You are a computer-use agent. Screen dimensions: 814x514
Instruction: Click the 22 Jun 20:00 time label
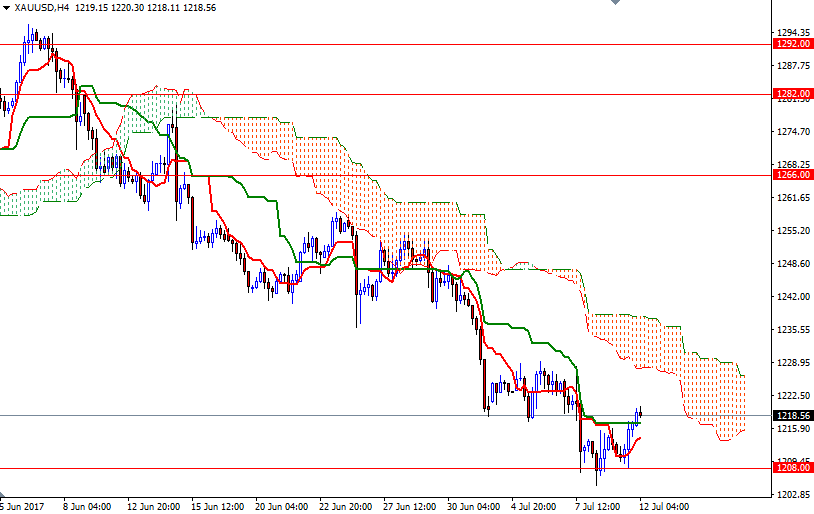click(346, 506)
